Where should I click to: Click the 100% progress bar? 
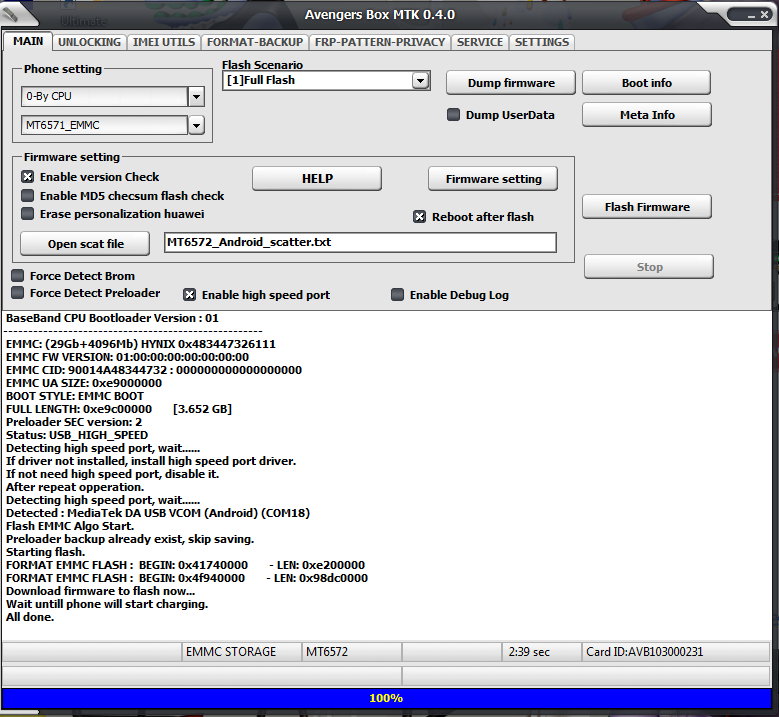click(386, 698)
